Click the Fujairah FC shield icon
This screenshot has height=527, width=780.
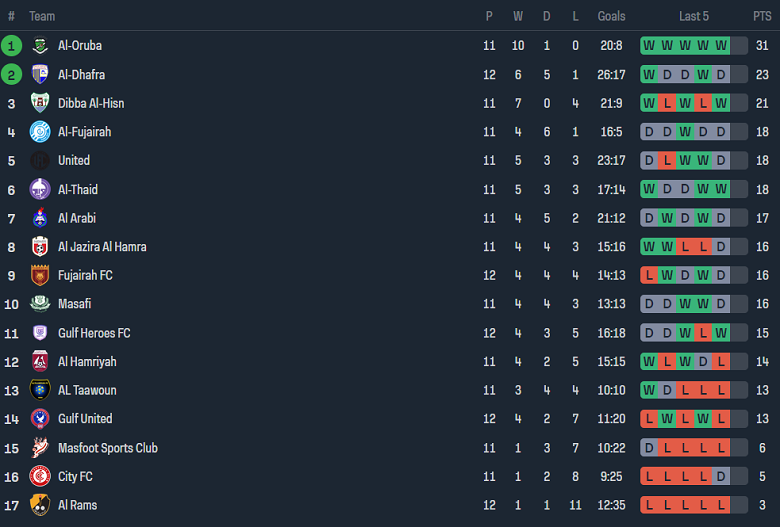(40, 276)
